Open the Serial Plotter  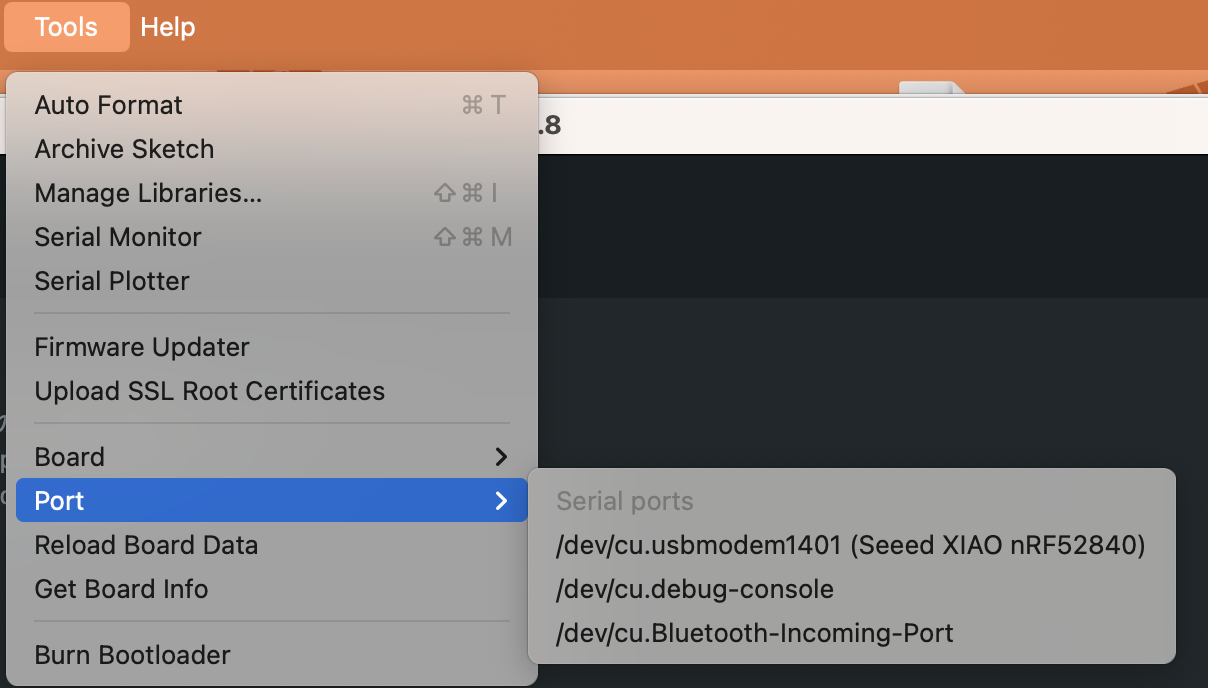coord(112,281)
